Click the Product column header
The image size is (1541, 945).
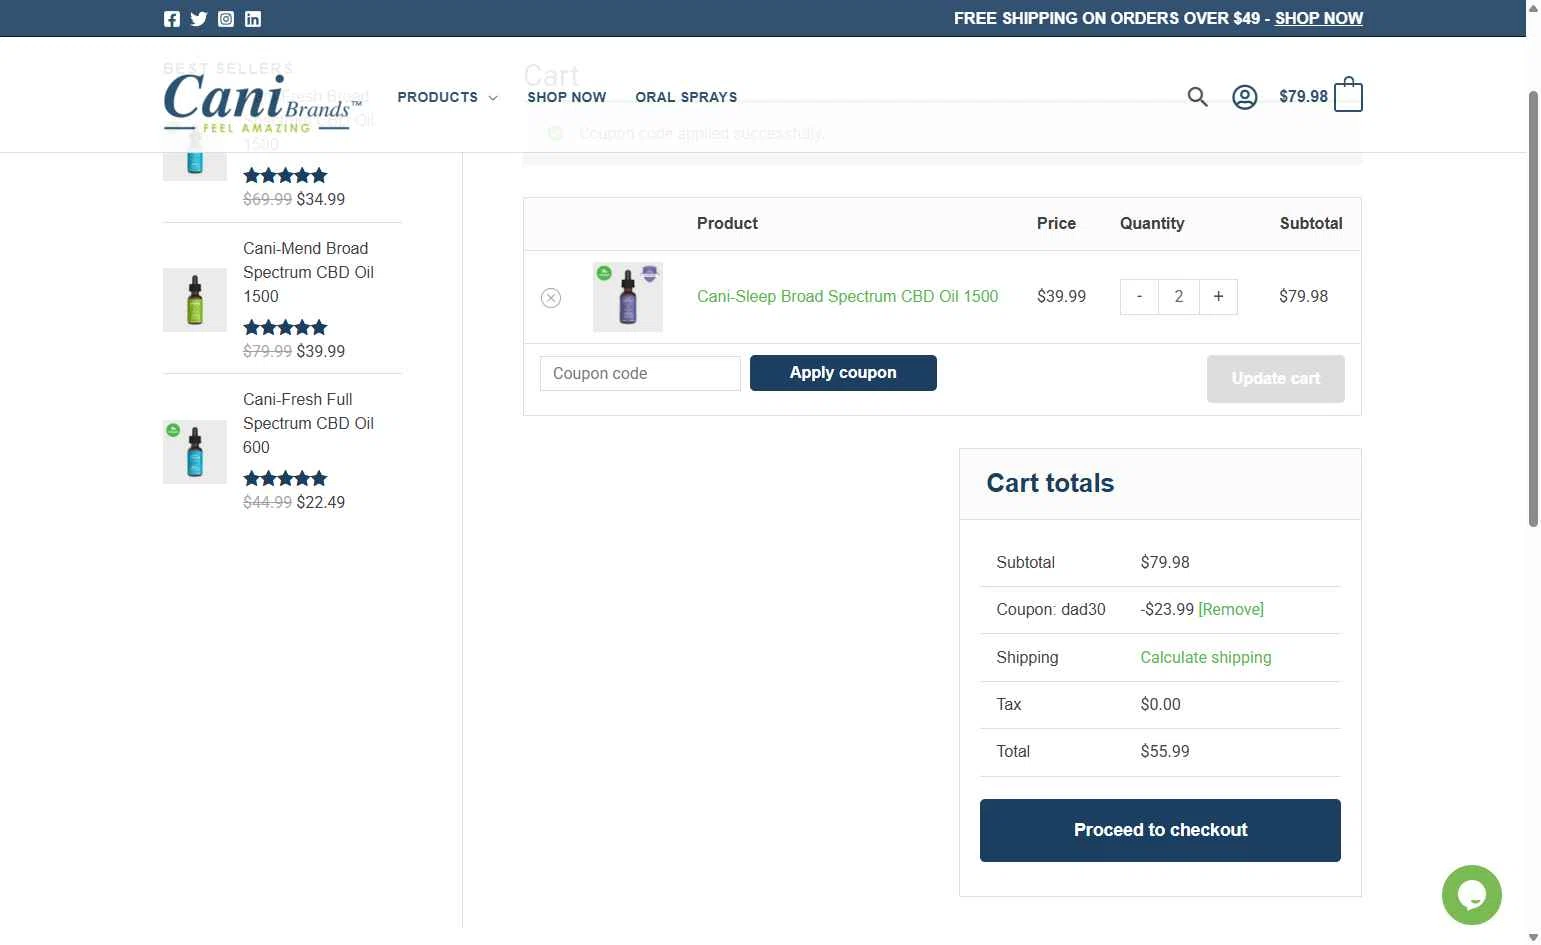click(727, 223)
